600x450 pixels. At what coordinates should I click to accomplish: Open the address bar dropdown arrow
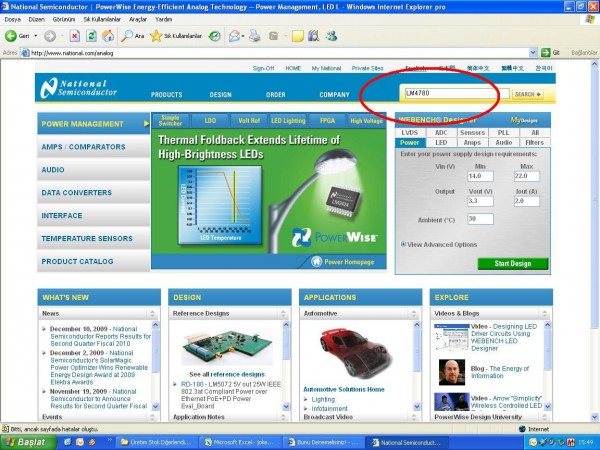coord(532,53)
